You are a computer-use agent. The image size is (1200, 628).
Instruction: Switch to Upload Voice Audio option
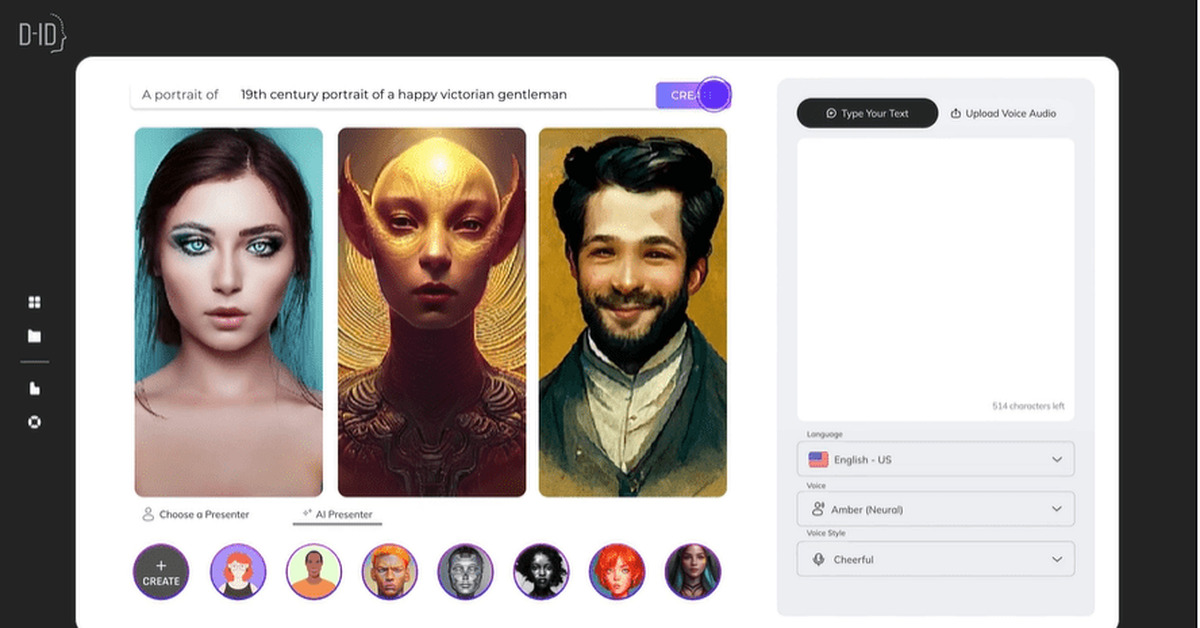point(1003,113)
